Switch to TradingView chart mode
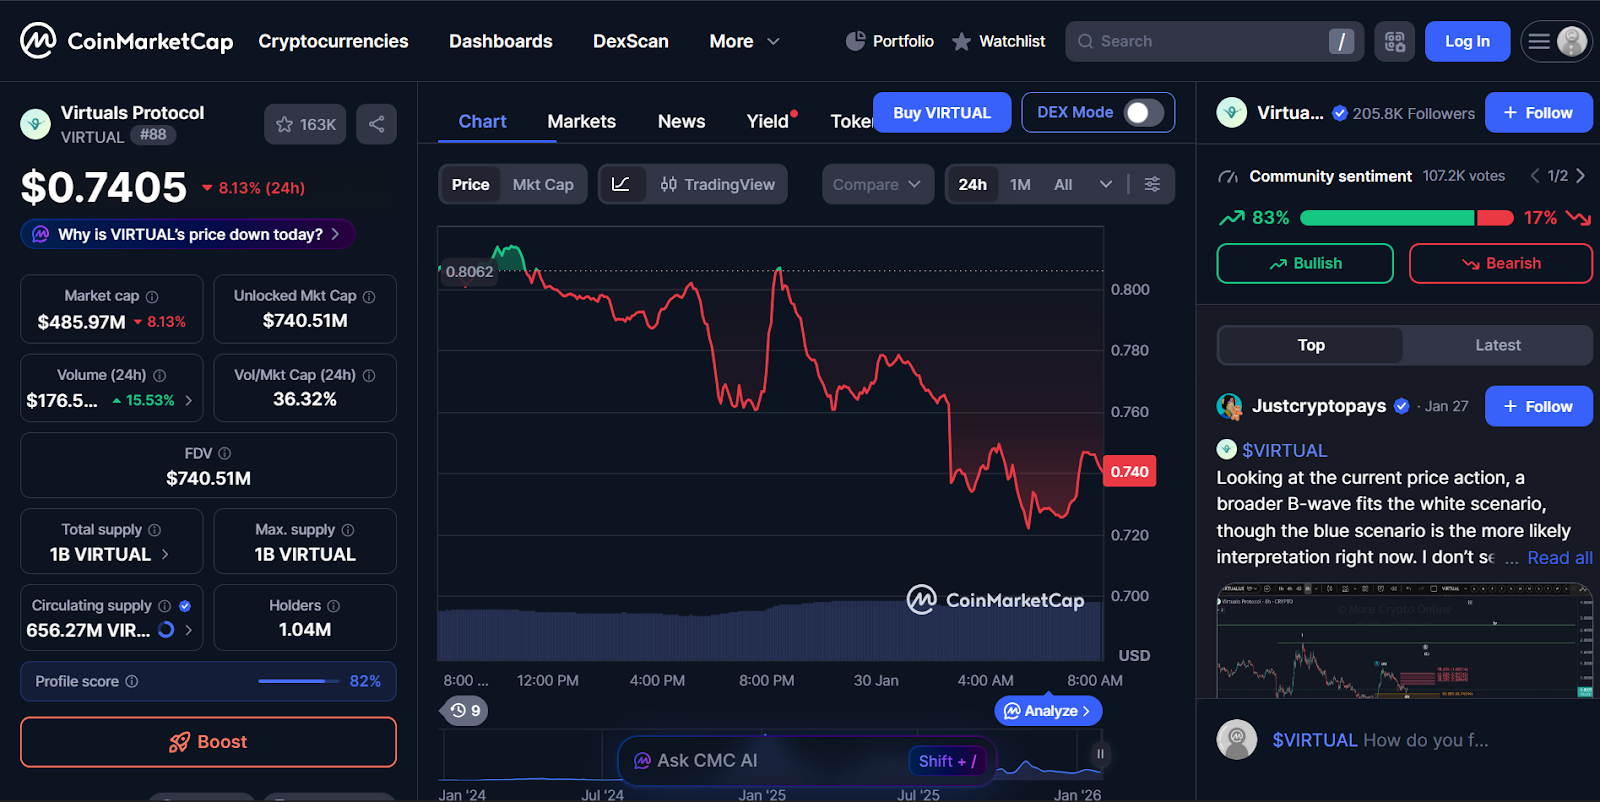This screenshot has height=802, width=1600. pos(717,184)
